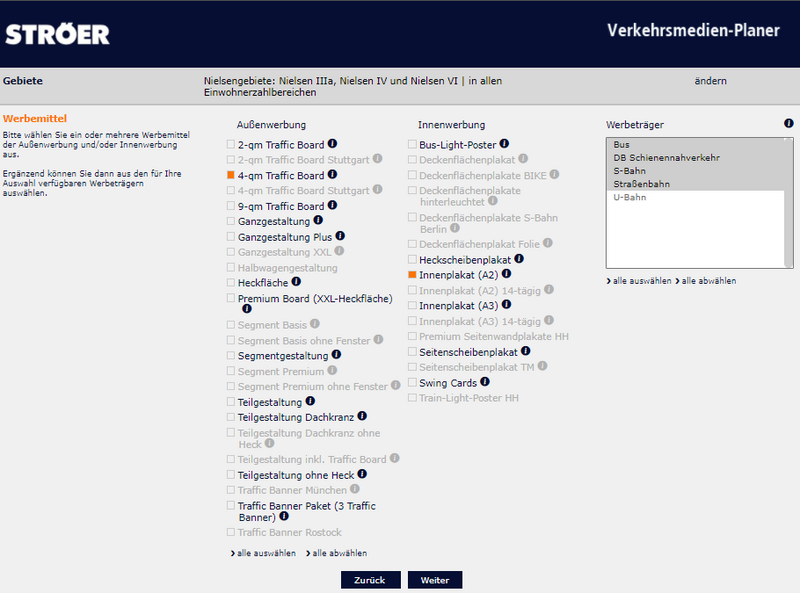The image size is (800, 593).
Task: Open info icon for Ganzgestaltung Plus
Action: 340,236
